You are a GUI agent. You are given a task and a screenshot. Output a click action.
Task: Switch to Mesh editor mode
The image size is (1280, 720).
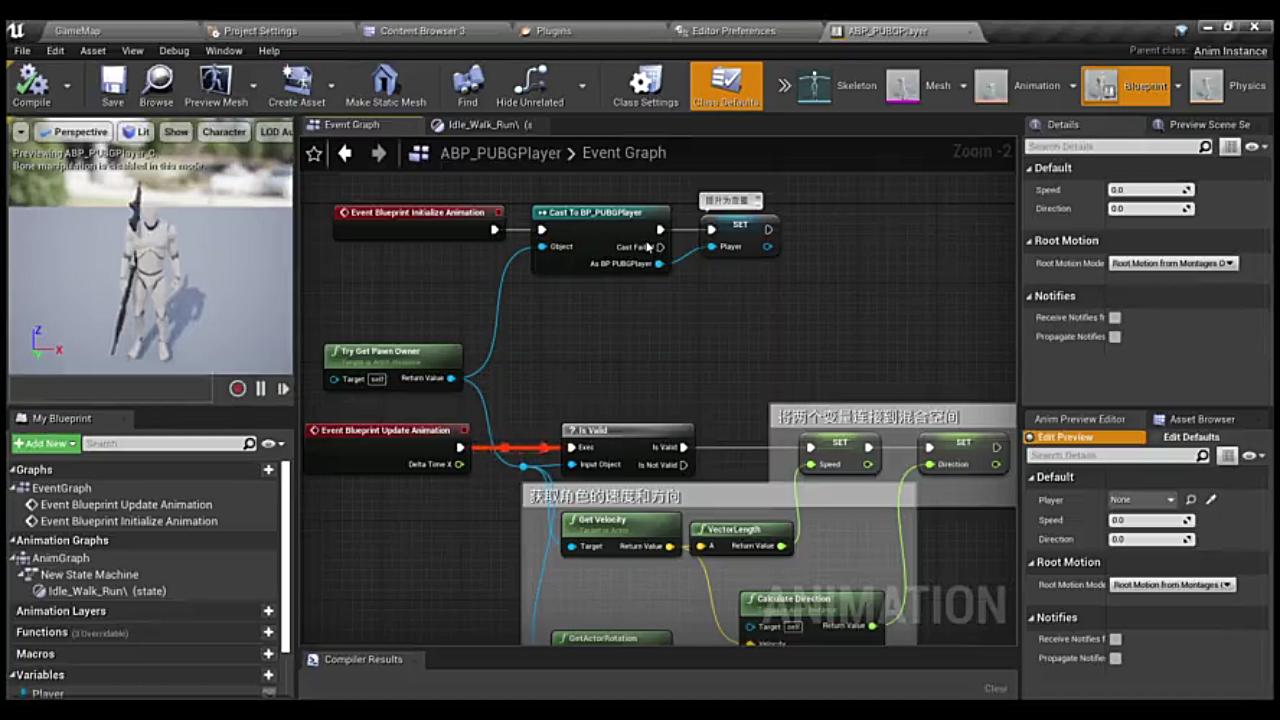pos(920,86)
